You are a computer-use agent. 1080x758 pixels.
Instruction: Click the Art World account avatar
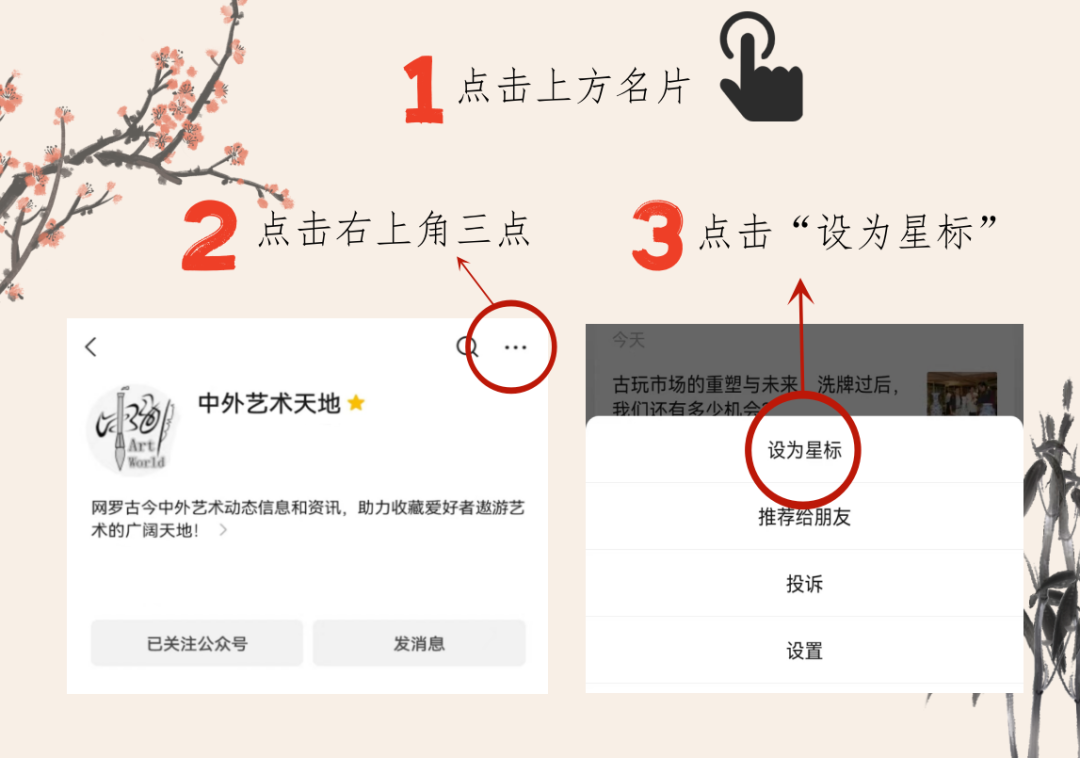(x=133, y=430)
